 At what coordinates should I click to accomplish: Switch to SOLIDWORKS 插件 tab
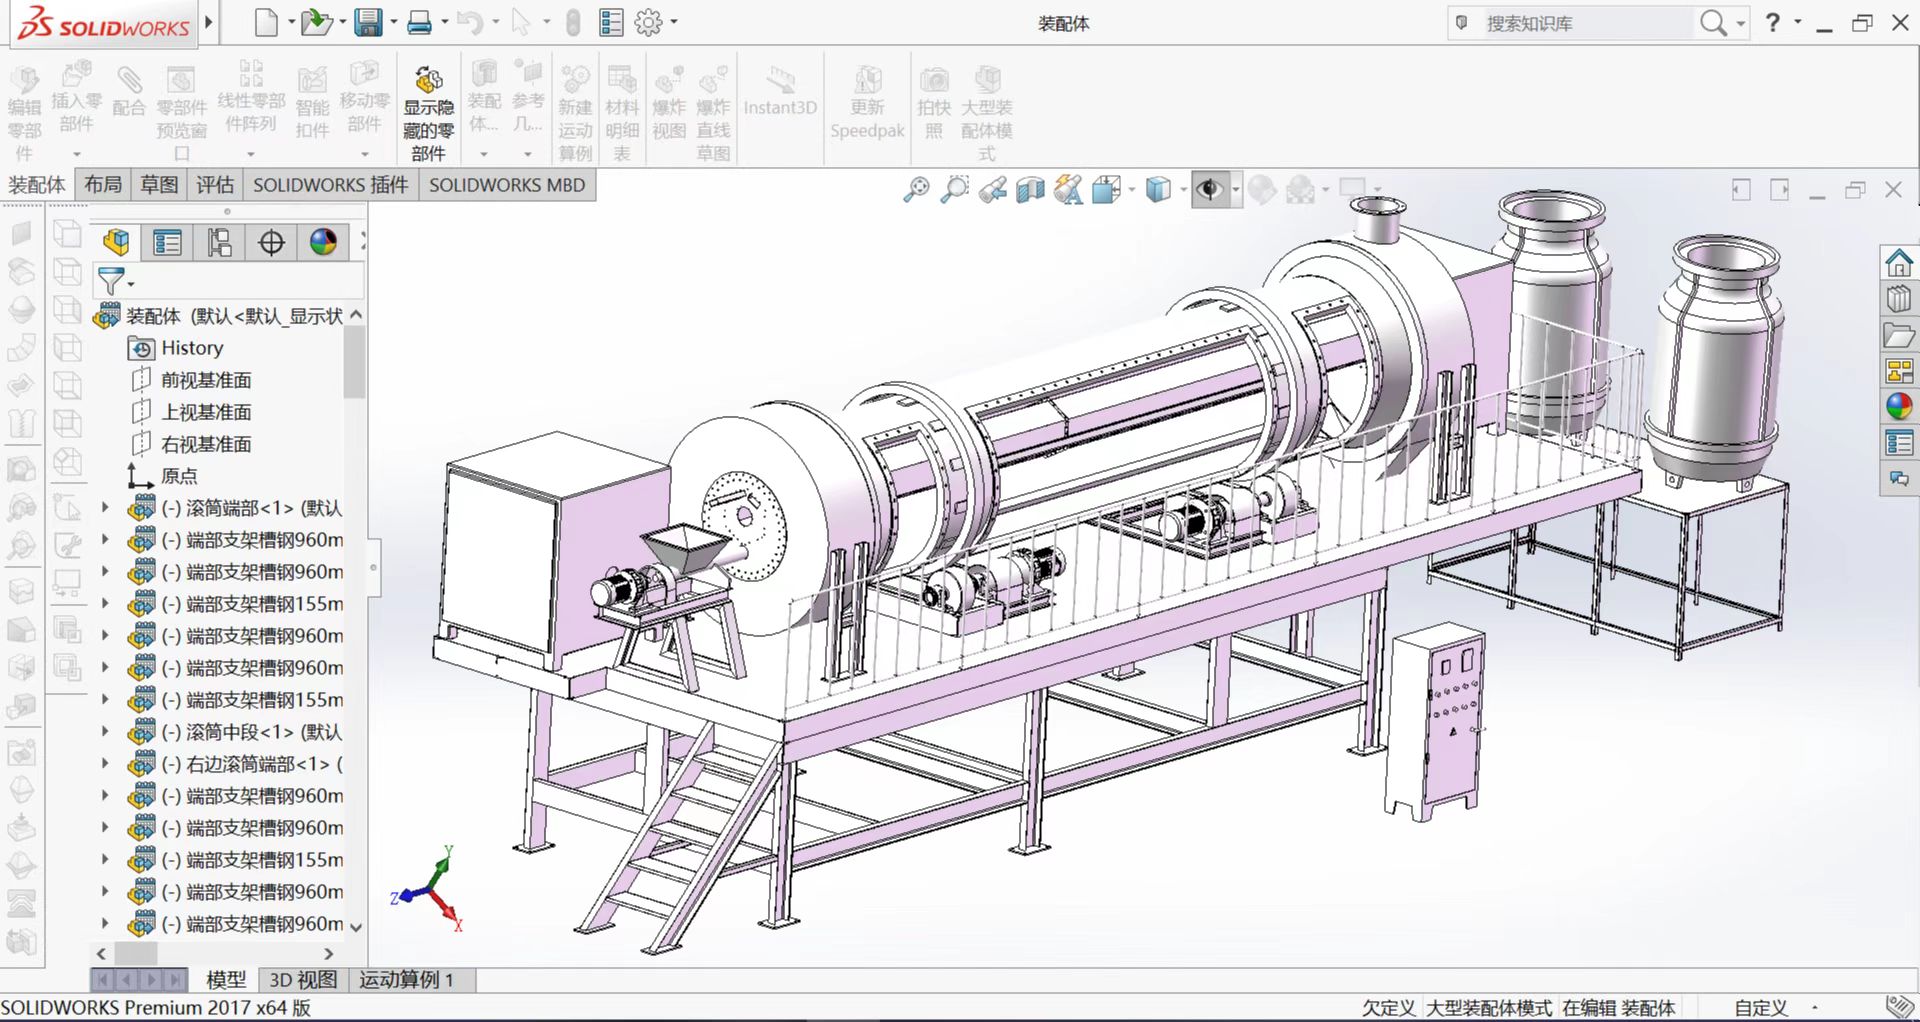pyautogui.click(x=330, y=185)
